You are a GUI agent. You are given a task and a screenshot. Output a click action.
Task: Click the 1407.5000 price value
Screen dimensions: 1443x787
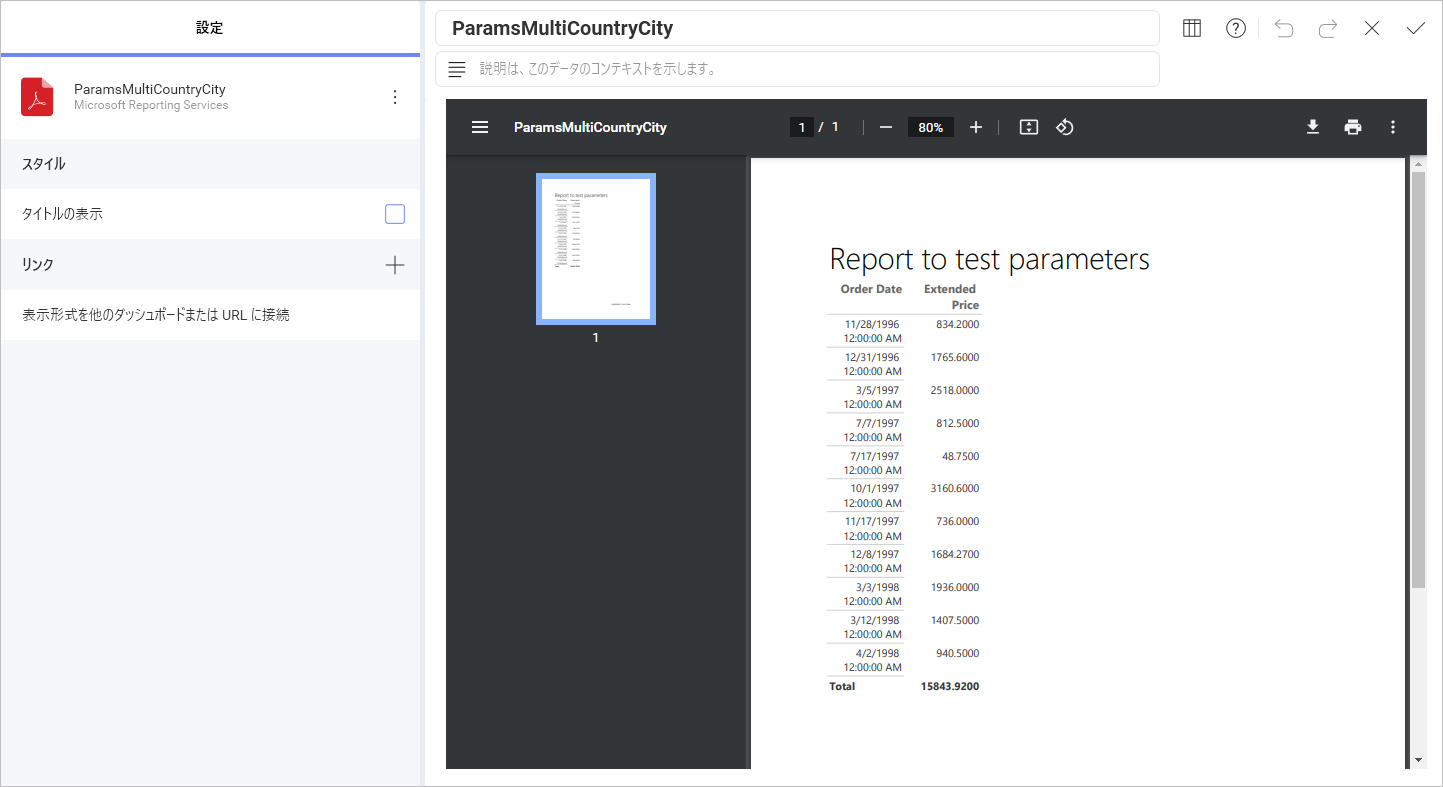(x=954, y=620)
